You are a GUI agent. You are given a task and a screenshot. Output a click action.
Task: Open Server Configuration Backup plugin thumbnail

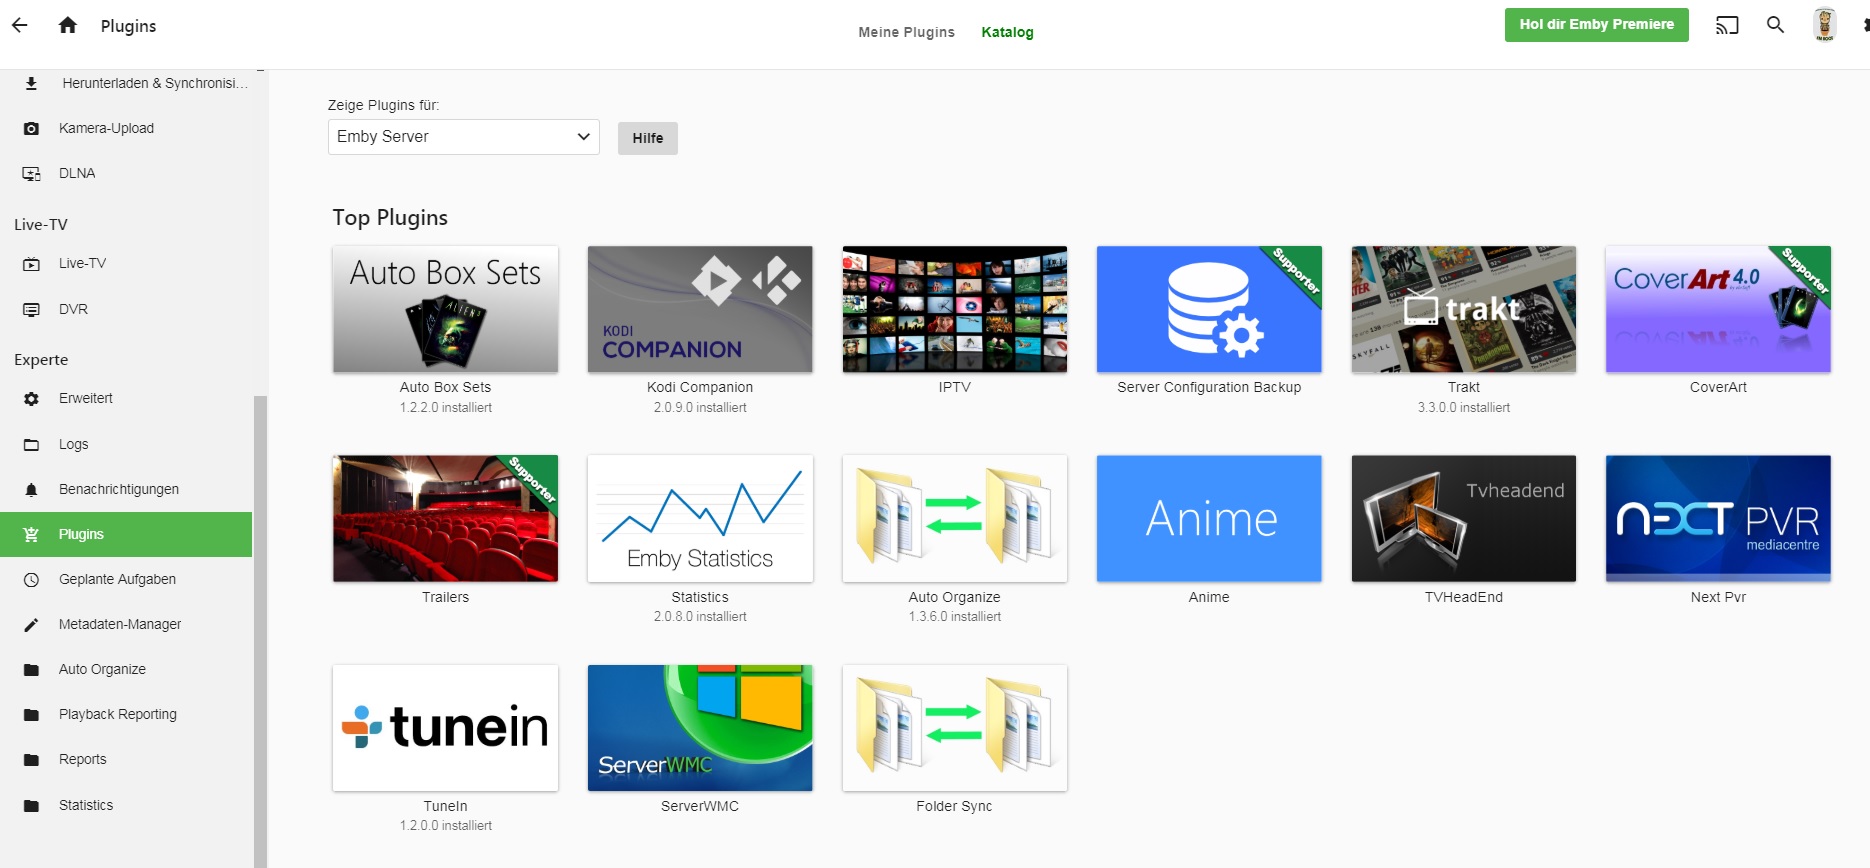1209,309
